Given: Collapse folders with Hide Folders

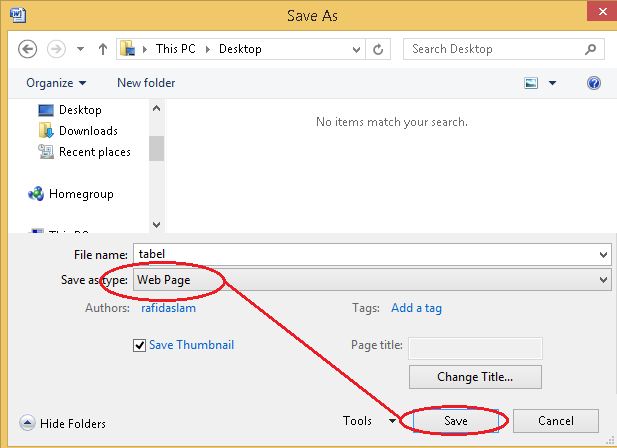Looking at the screenshot, I should [x=63, y=424].
